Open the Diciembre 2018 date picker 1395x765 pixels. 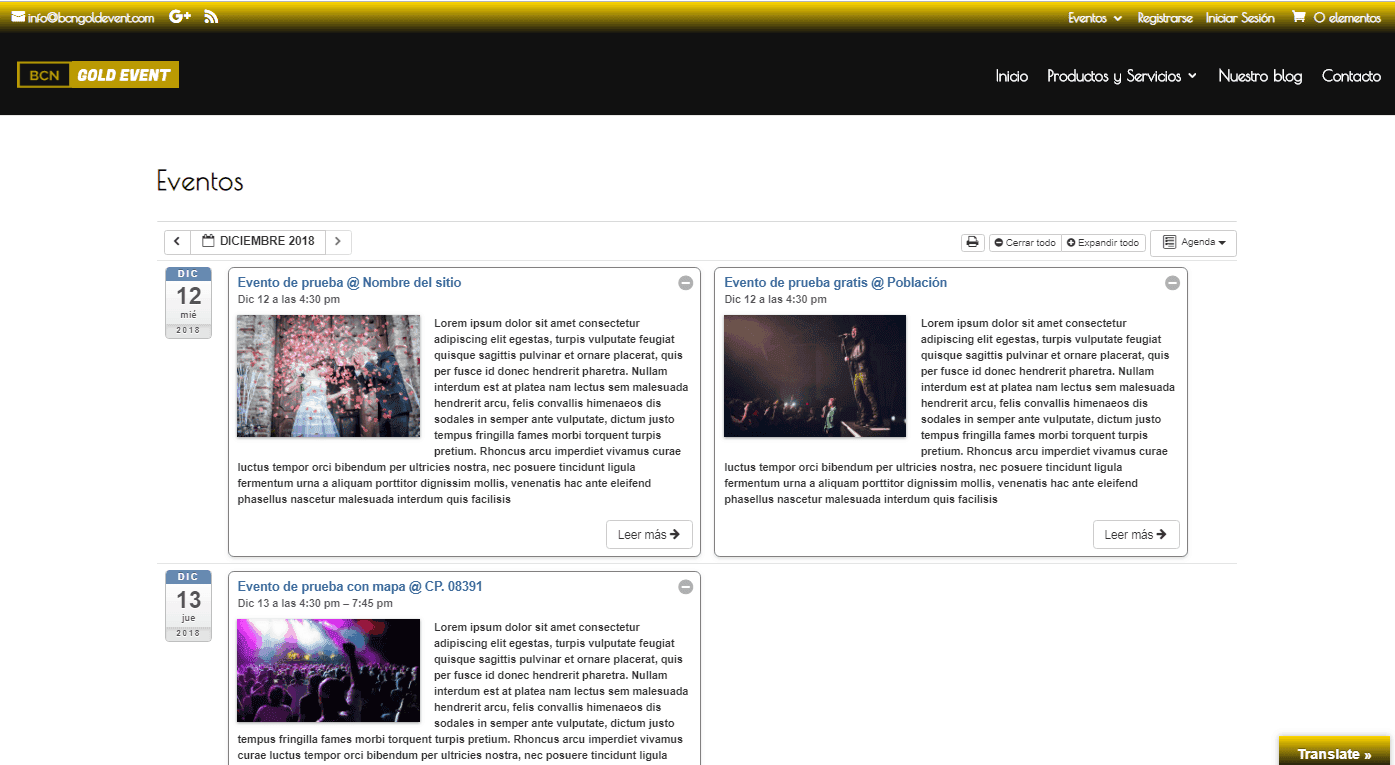click(x=258, y=242)
